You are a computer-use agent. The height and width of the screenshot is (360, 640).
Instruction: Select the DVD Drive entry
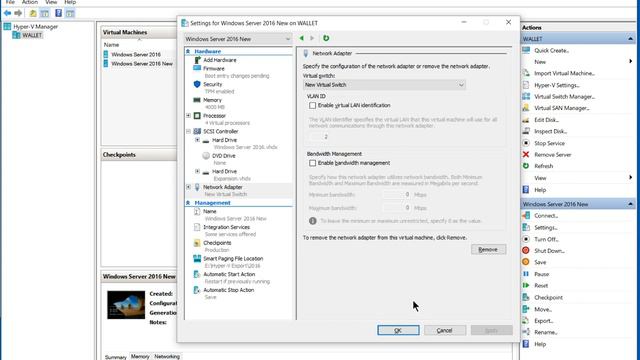(x=224, y=156)
